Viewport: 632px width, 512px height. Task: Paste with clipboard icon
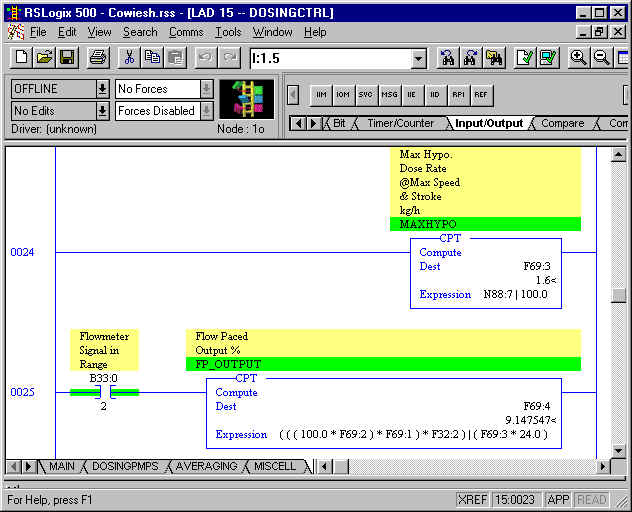click(x=175, y=58)
